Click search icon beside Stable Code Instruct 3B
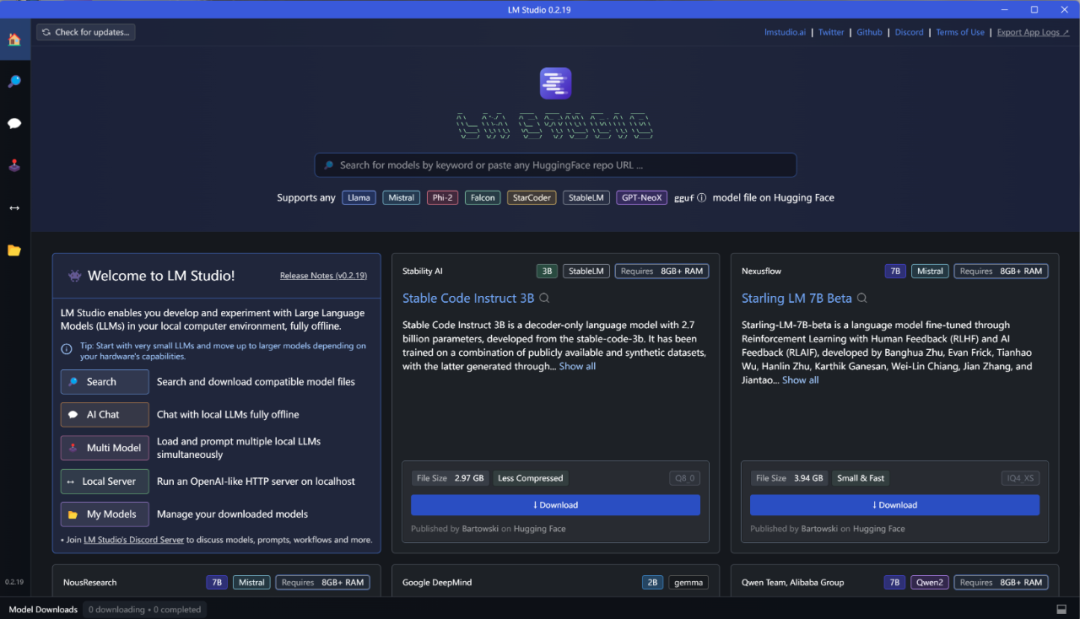1080x619 pixels. coord(544,298)
